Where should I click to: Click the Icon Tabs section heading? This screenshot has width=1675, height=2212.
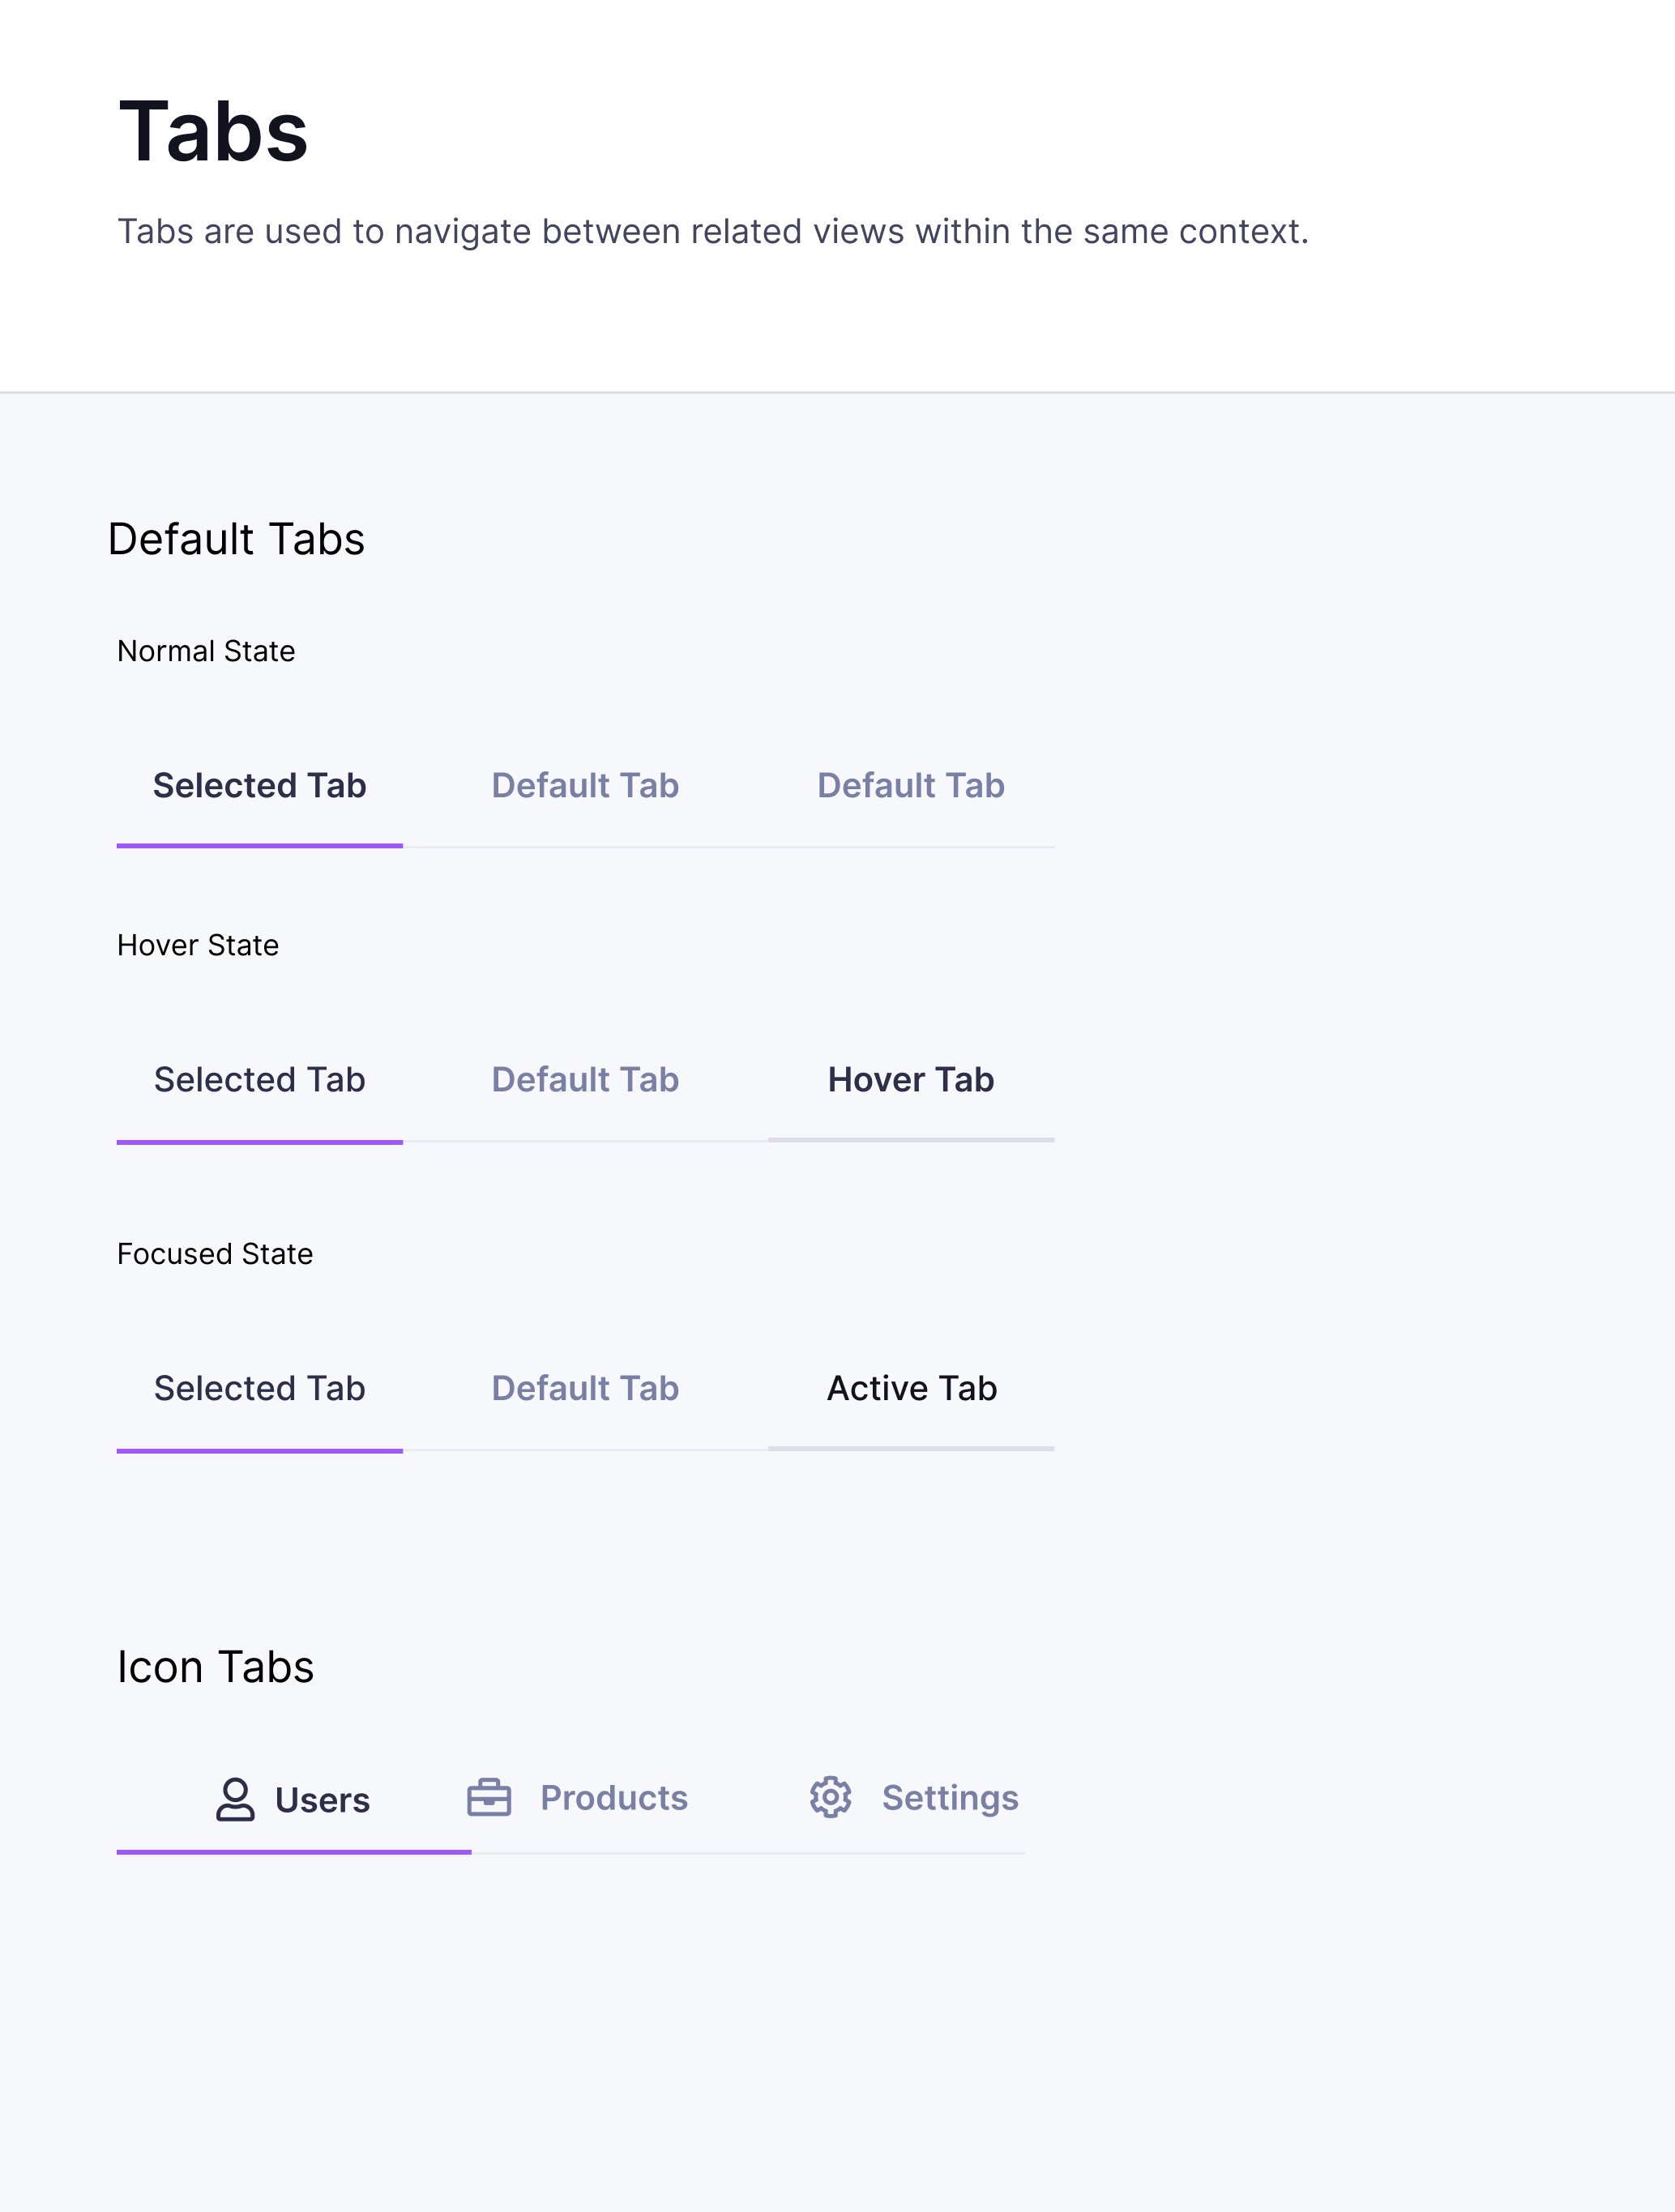(216, 1667)
